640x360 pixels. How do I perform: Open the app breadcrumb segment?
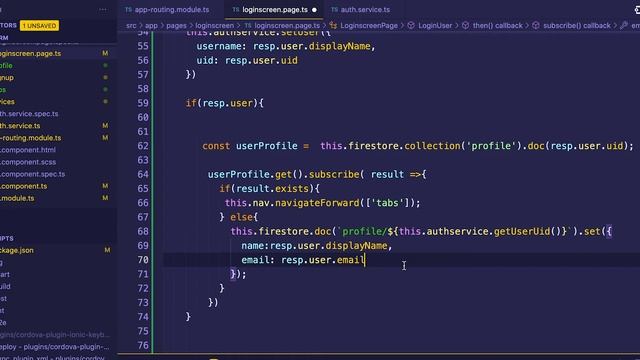151,25
